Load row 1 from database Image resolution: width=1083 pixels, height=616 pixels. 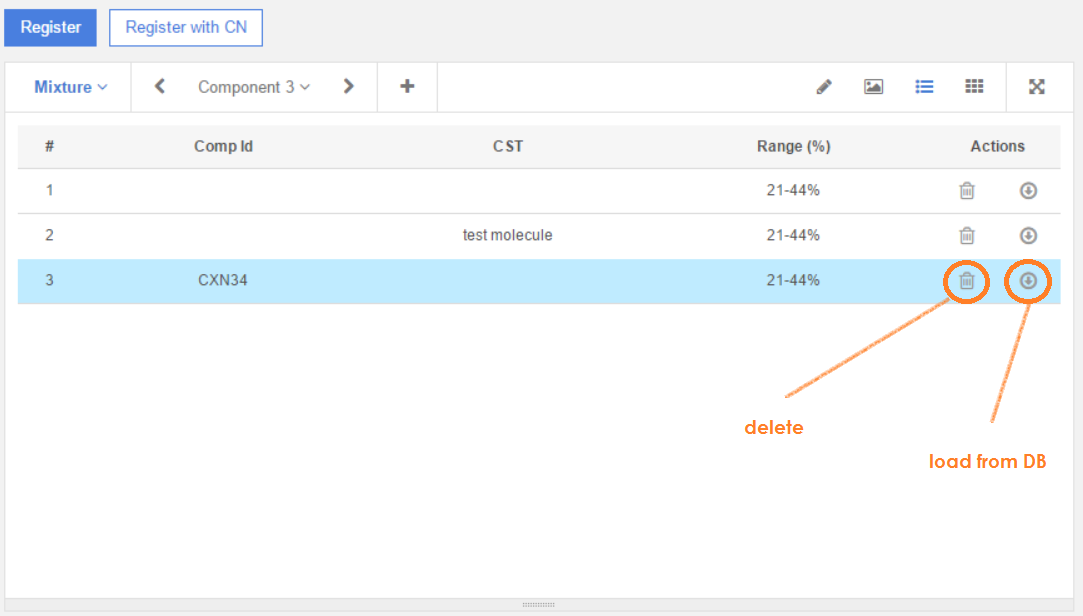click(1028, 190)
